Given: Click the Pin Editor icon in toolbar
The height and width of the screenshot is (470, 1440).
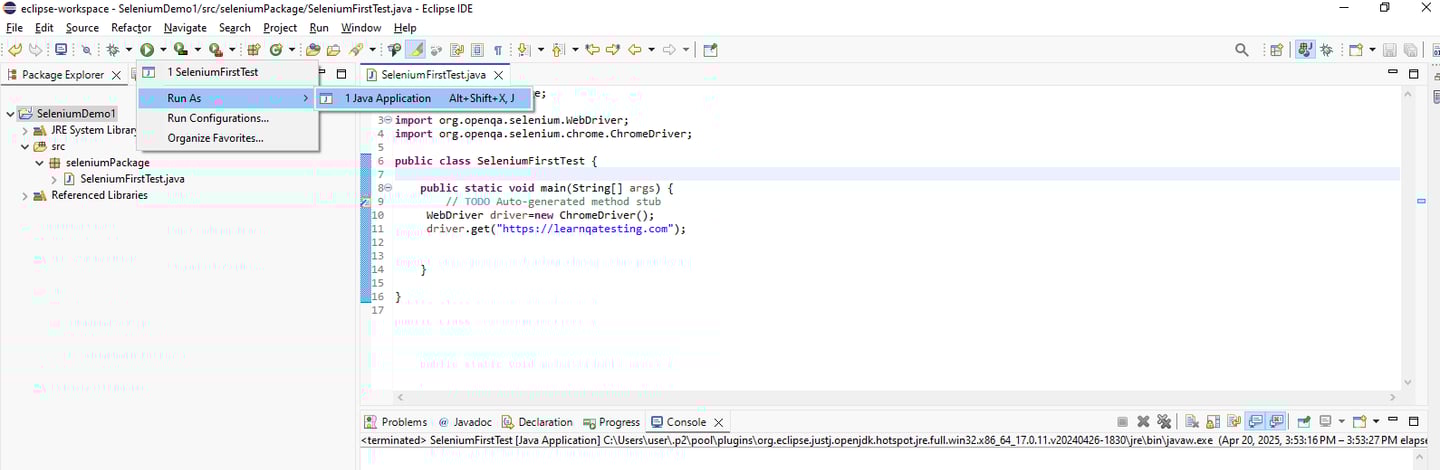Looking at the screenshot, I should [709, 50].
